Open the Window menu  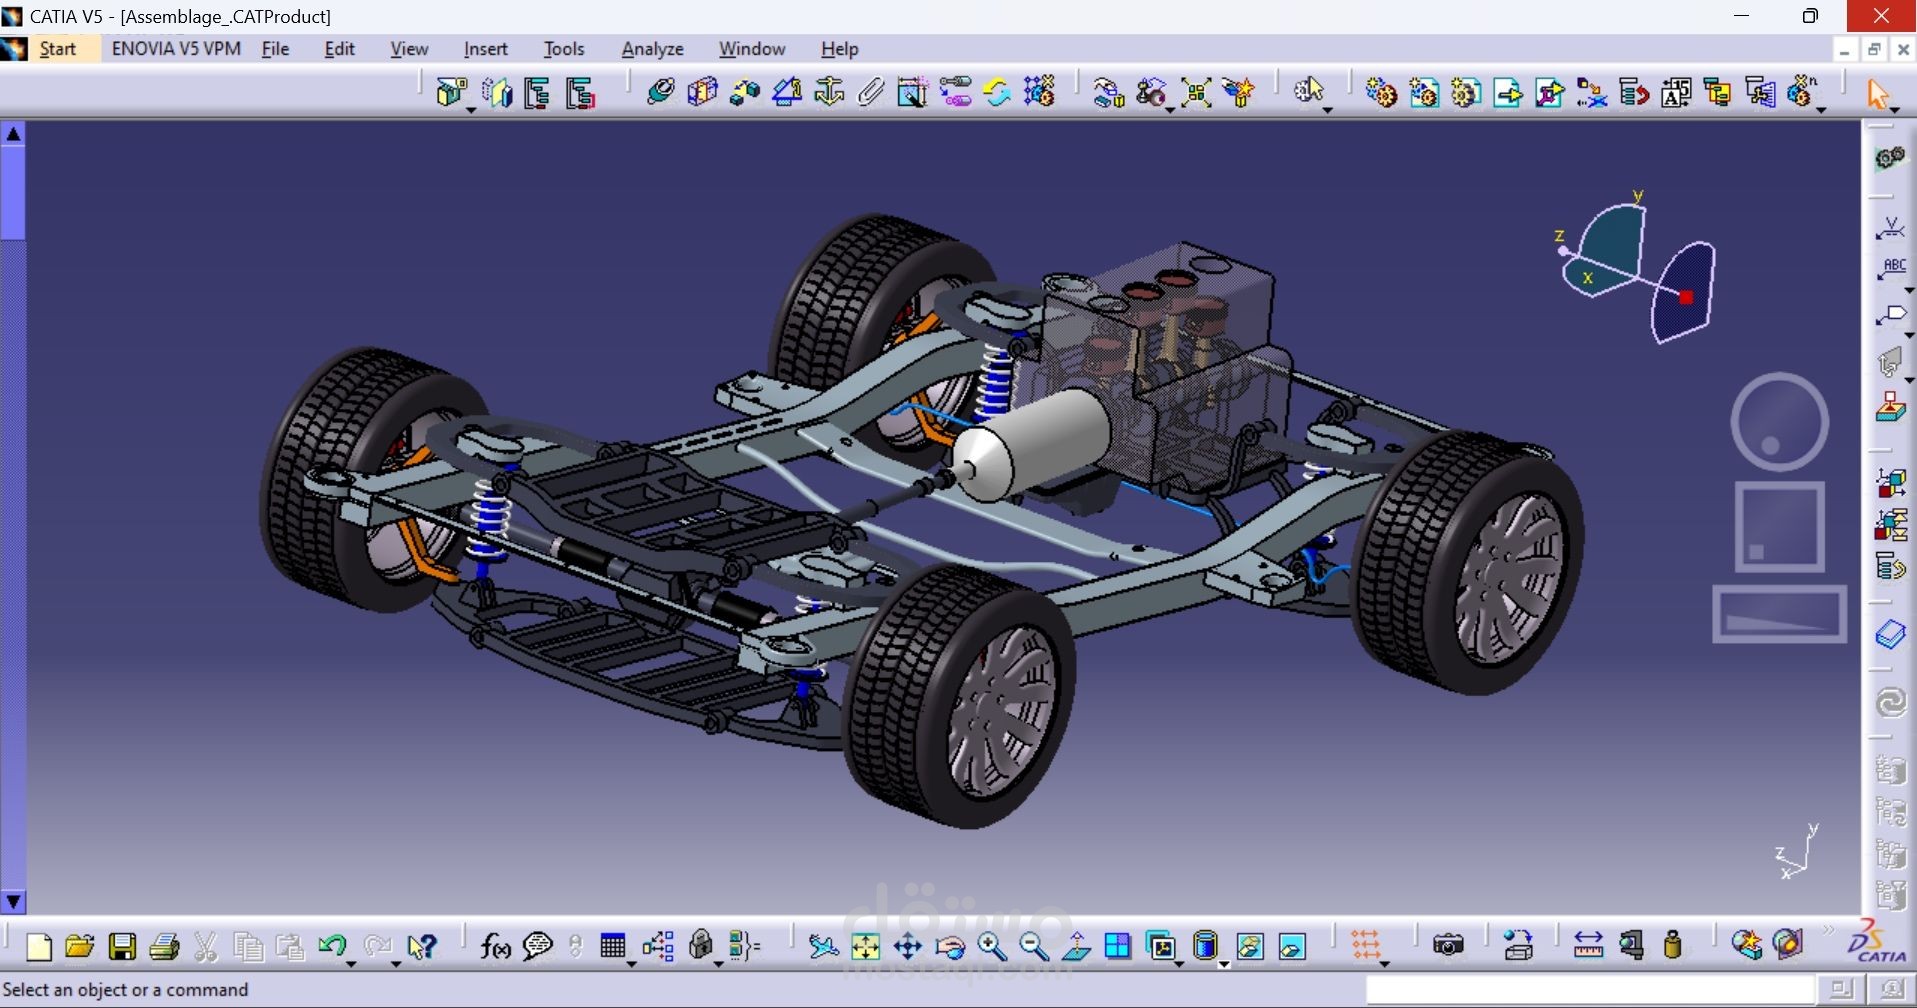pos(752,49)
